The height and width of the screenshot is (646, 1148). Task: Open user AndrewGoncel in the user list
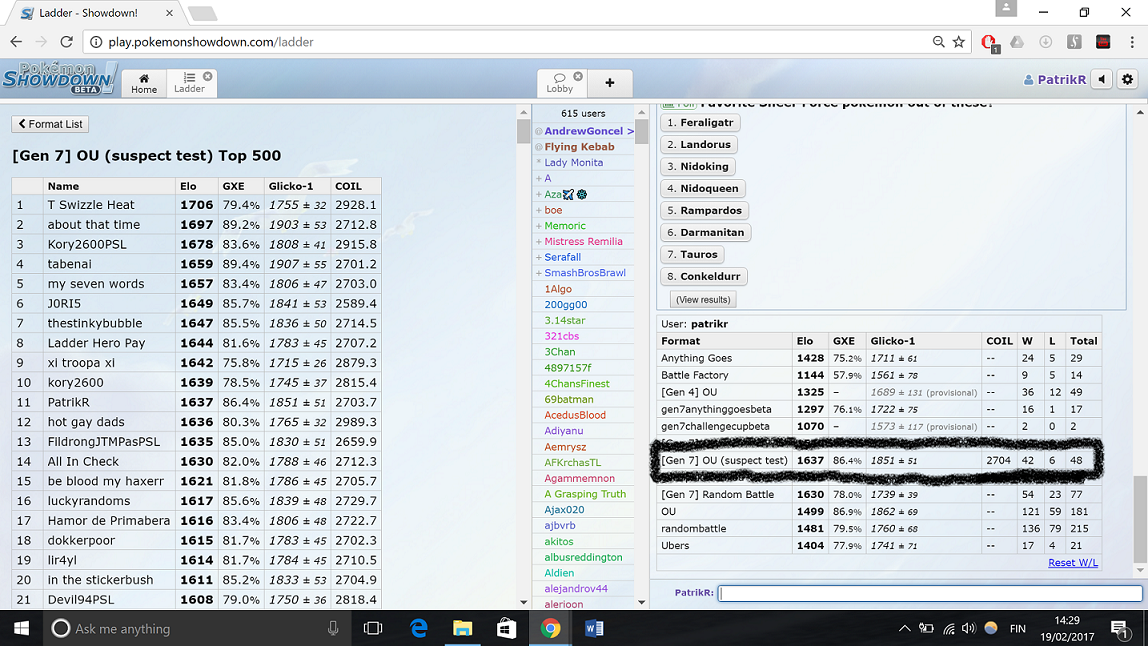(x=584, y=131)
